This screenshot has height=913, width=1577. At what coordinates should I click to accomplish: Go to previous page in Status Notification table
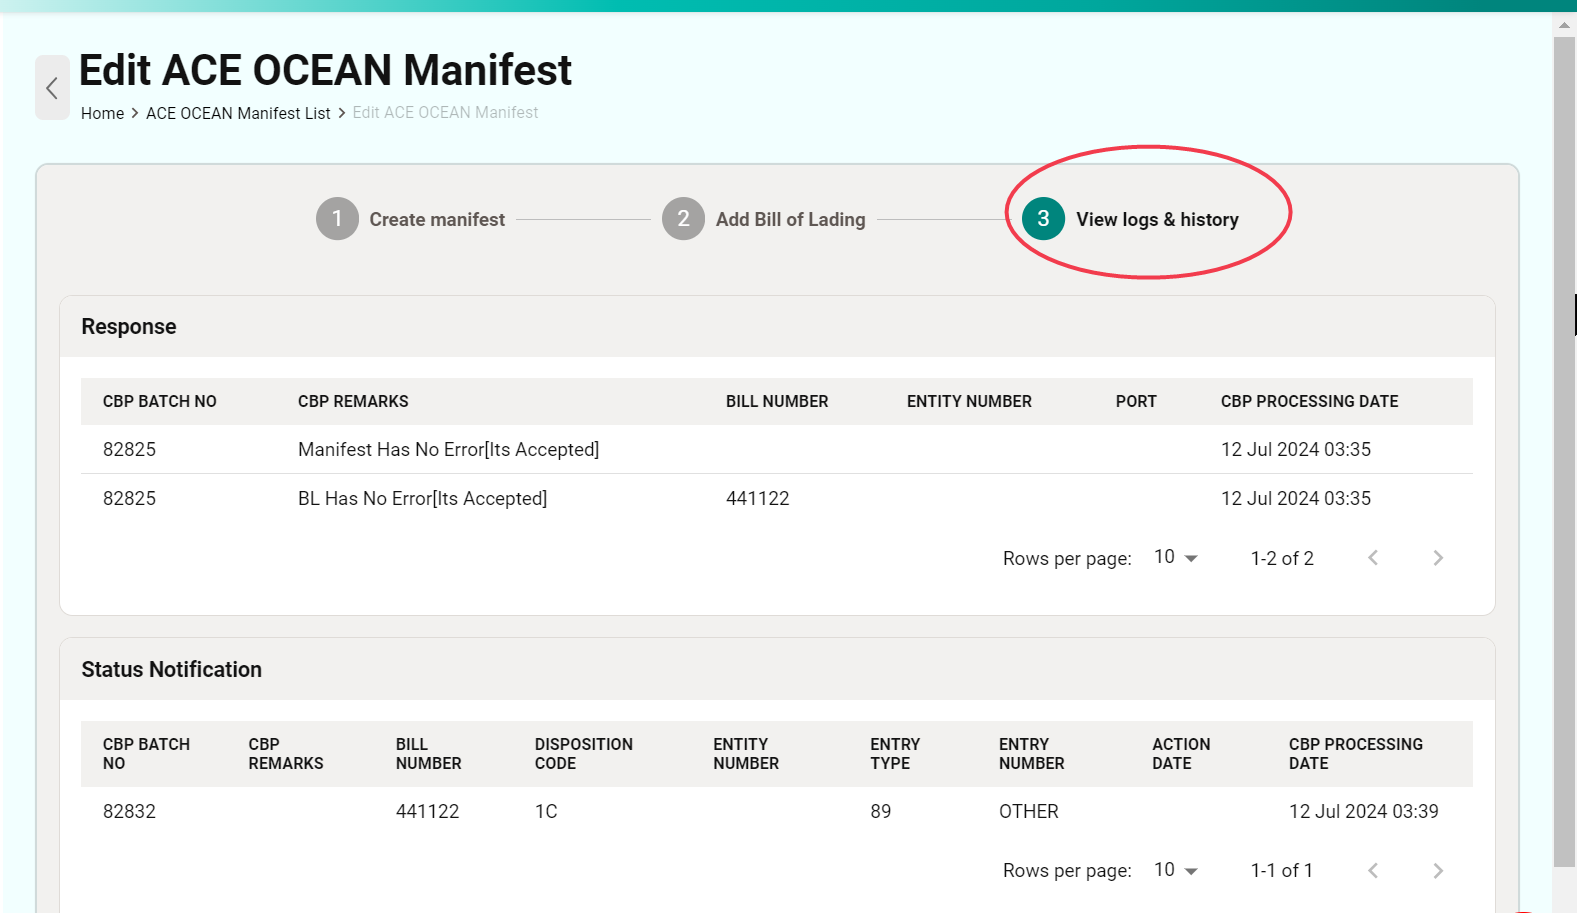pyautogui.click(x=1373, y=871)
